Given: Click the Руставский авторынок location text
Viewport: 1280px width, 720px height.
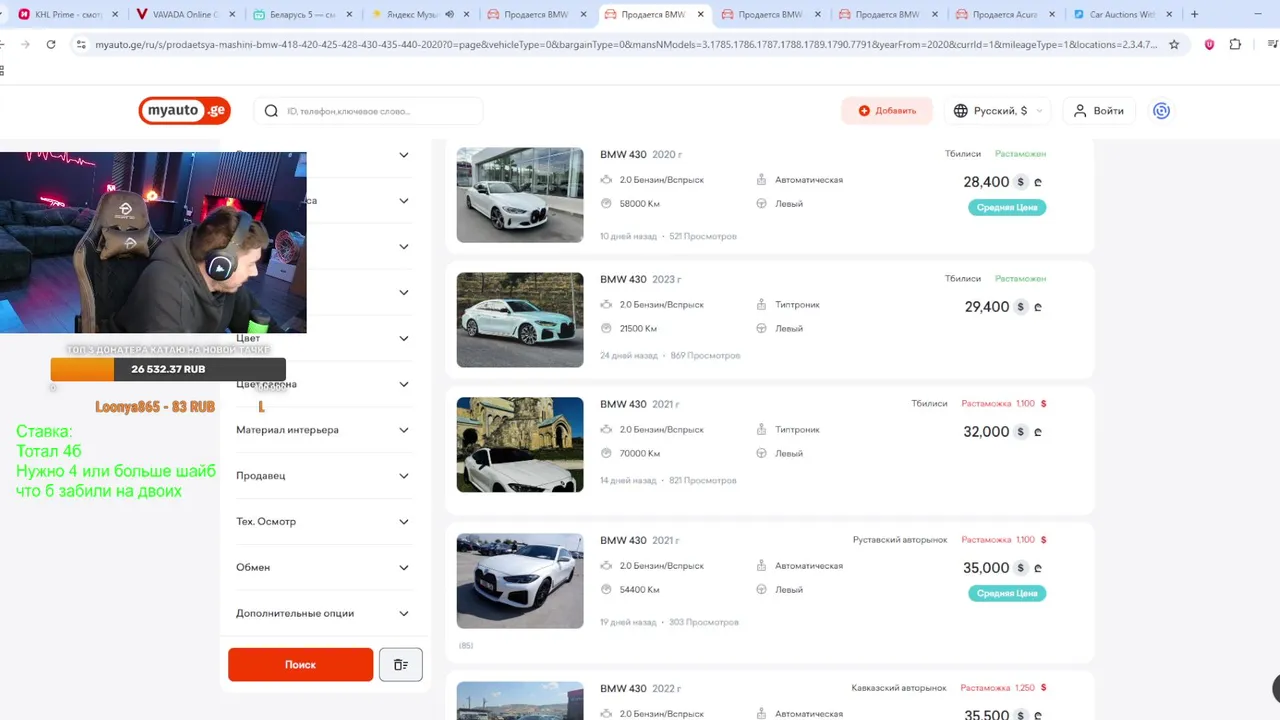Looking at the screenshot, I should (900, 540).
